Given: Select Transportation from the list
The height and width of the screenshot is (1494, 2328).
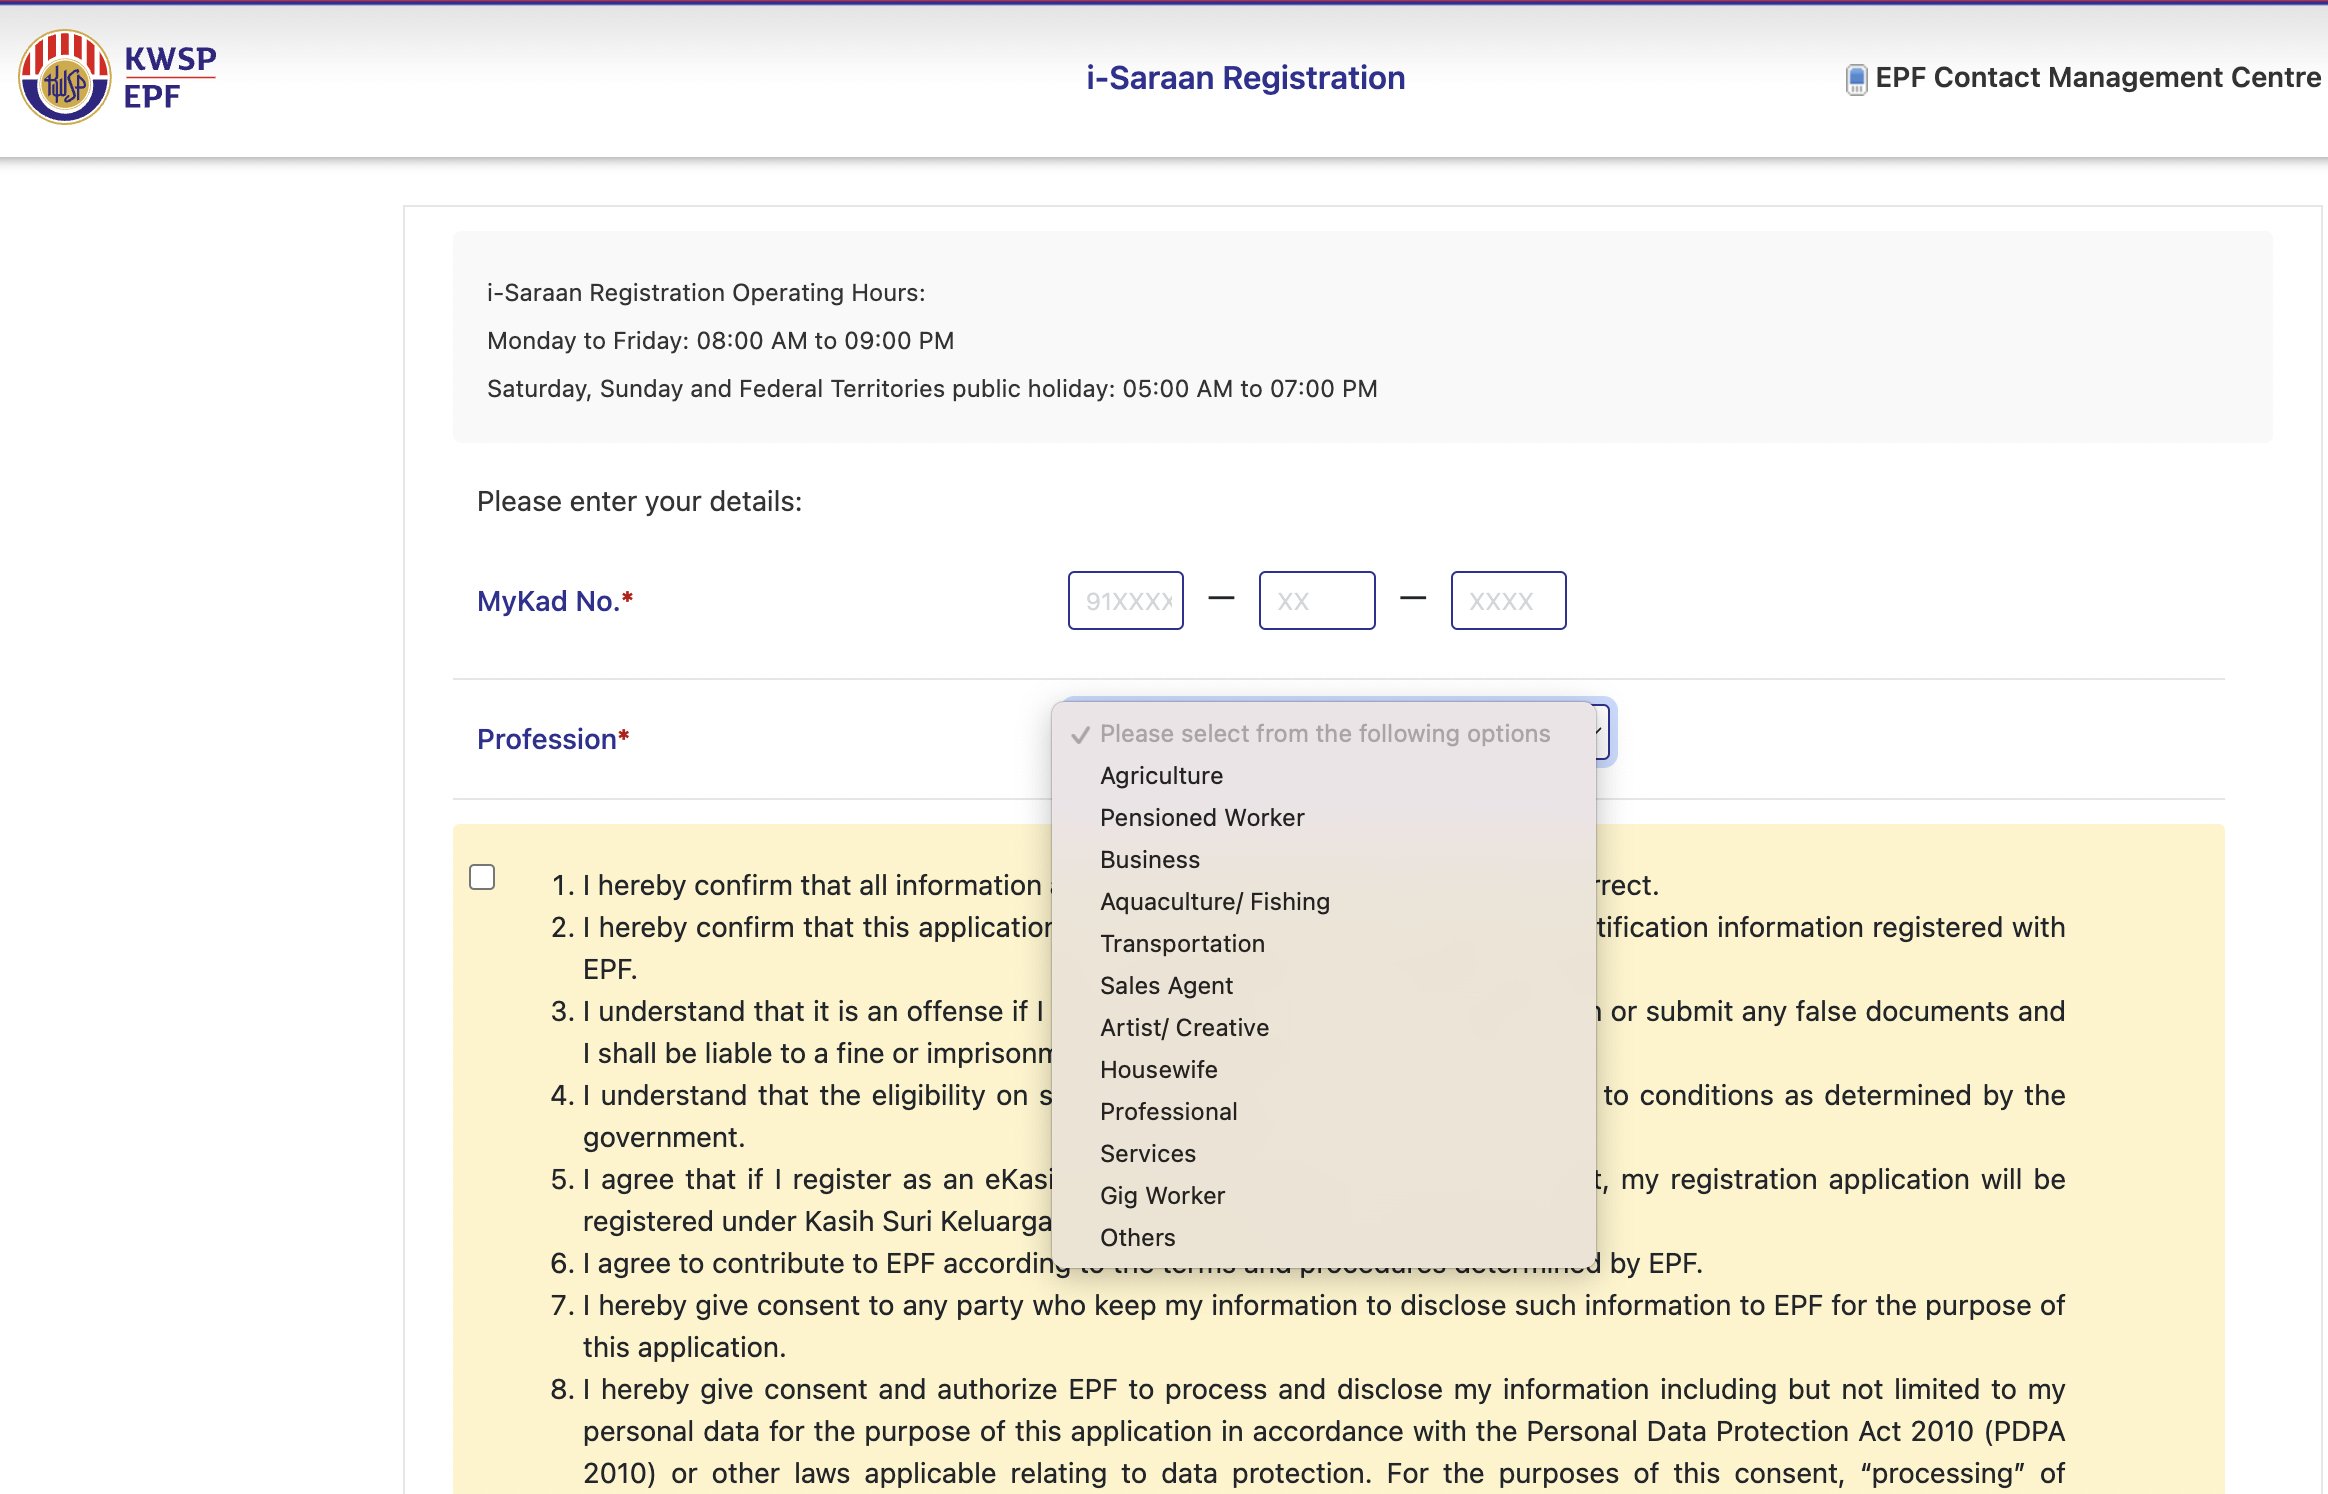Looking at the screenshot, I should [x=1182, y=944].
